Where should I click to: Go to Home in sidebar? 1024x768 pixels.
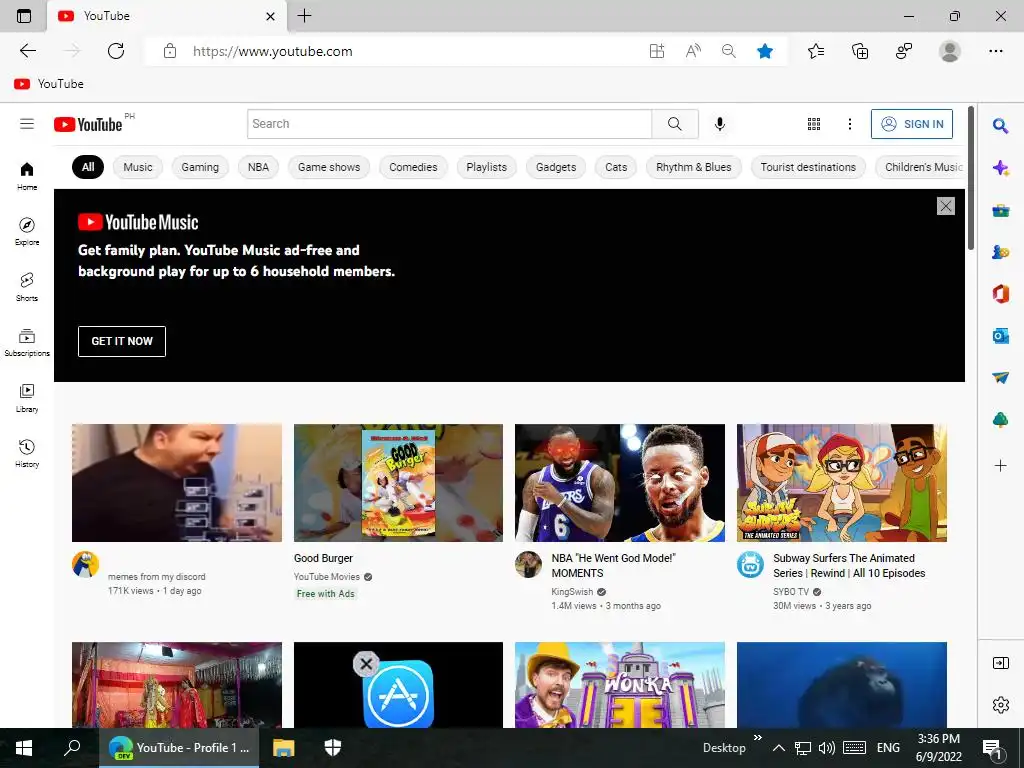tap(27, 176)
